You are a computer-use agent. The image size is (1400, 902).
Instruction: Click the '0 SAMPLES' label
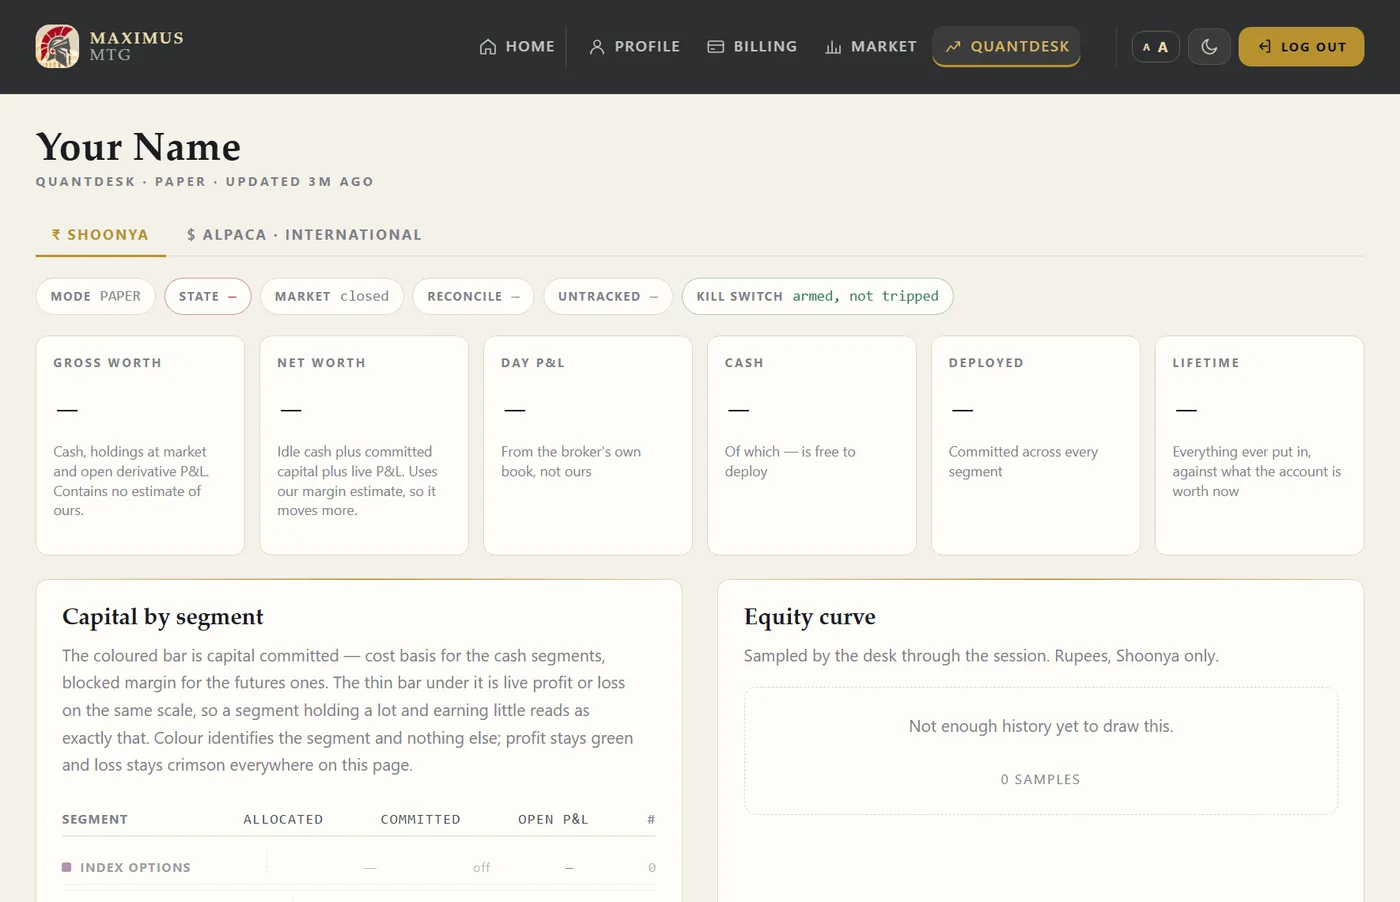1040,779
